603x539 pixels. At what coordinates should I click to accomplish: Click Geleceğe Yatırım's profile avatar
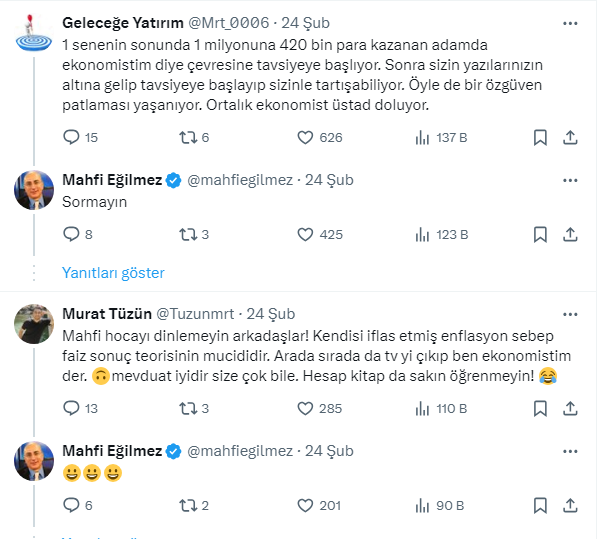[x=34, y=32]
